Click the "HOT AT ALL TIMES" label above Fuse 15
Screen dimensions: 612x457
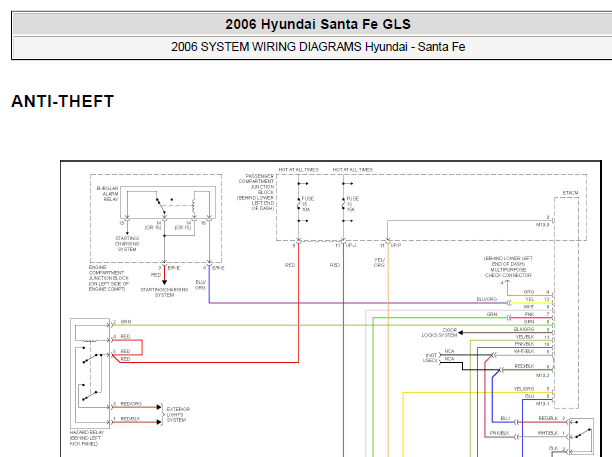[299, 170]
